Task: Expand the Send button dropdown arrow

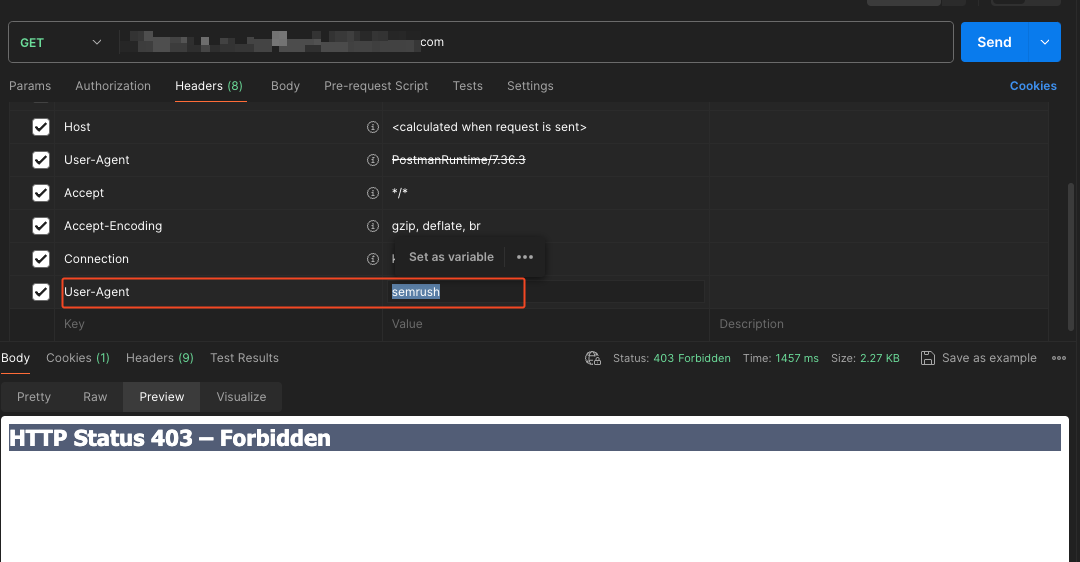Action: [x=1045, y=42]
